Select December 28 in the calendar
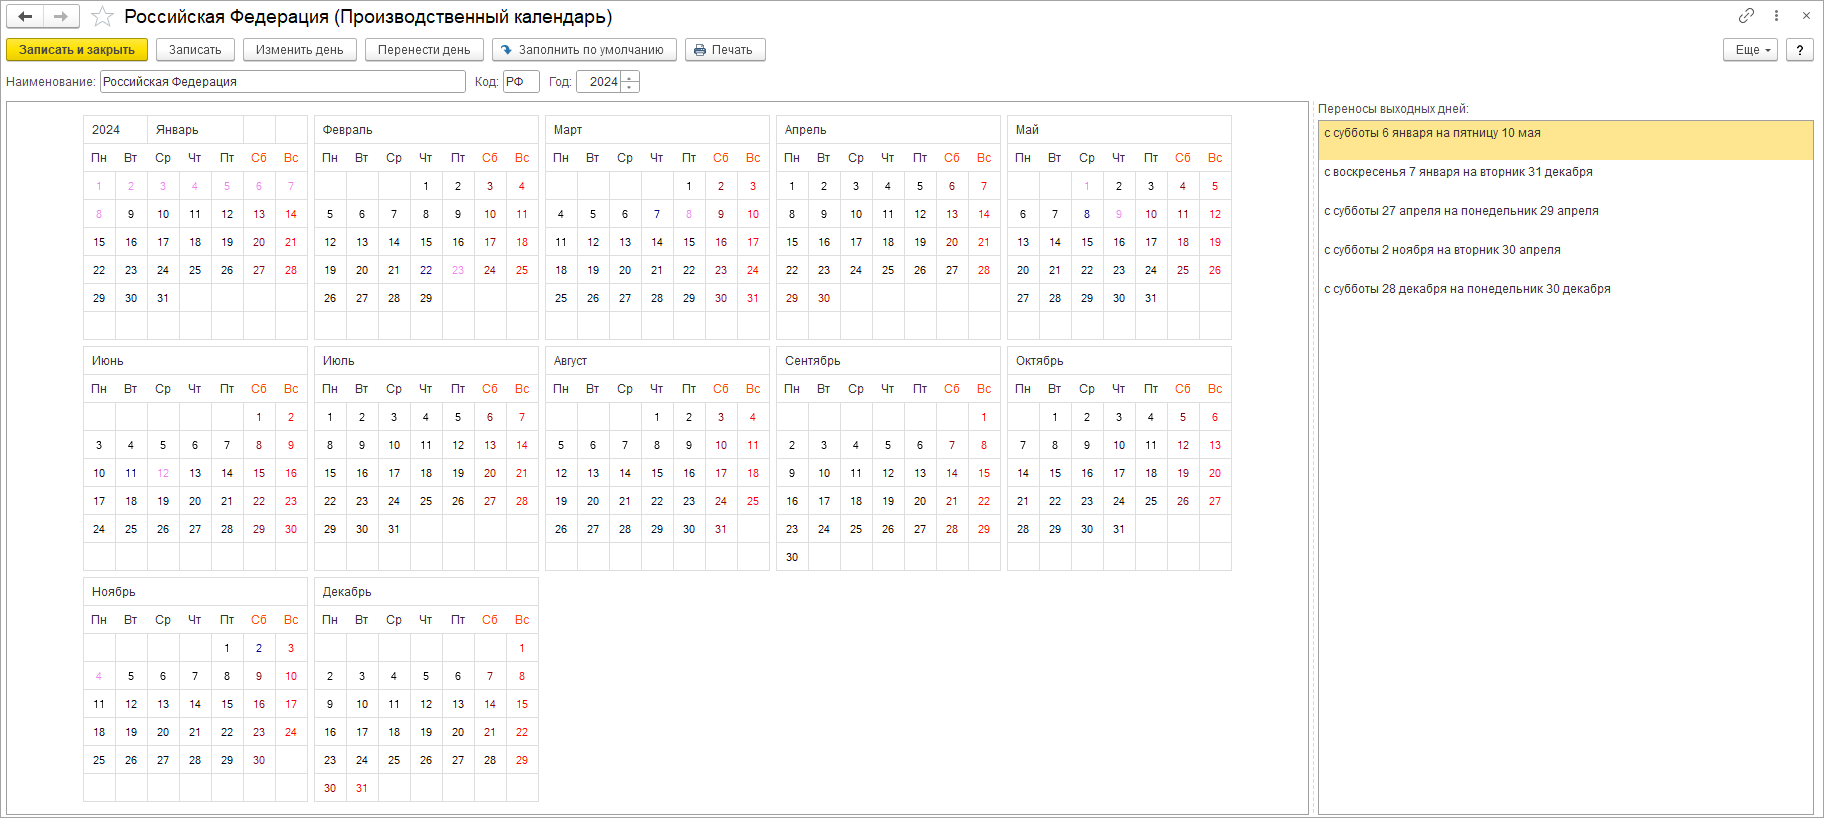The height and width of the screenshot is (818, 1824). coord(490,760)
